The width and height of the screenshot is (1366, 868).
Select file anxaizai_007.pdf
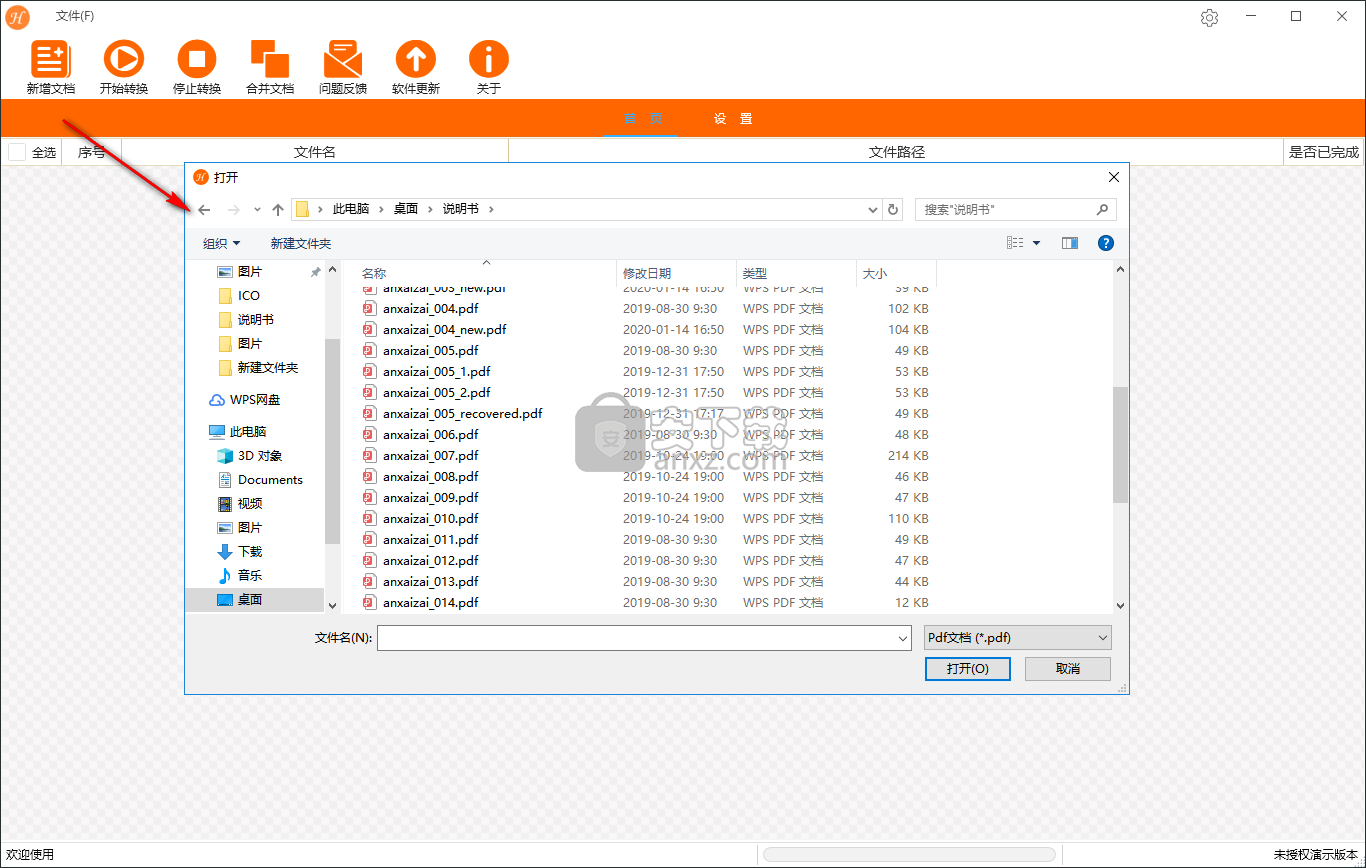(430, 456)
